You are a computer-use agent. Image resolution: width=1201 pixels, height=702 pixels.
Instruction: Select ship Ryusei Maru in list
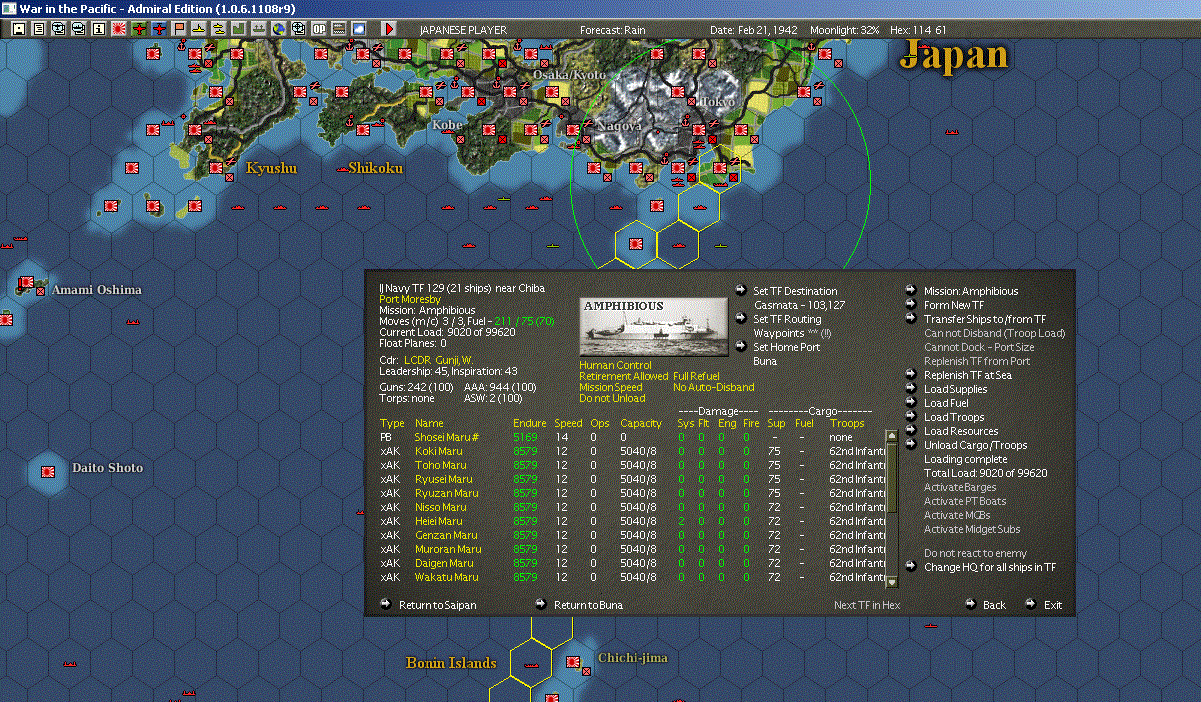(x=444, y=479)
